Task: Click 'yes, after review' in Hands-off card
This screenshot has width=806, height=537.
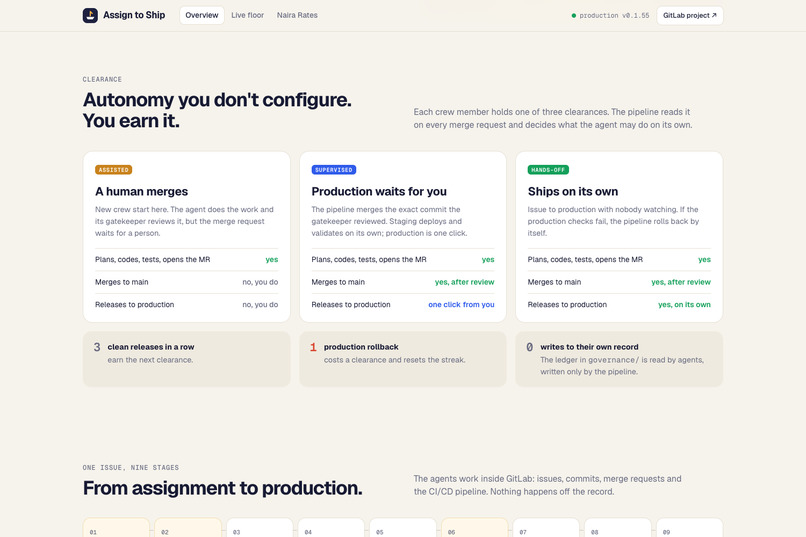Action: click(x=681, y=282)
